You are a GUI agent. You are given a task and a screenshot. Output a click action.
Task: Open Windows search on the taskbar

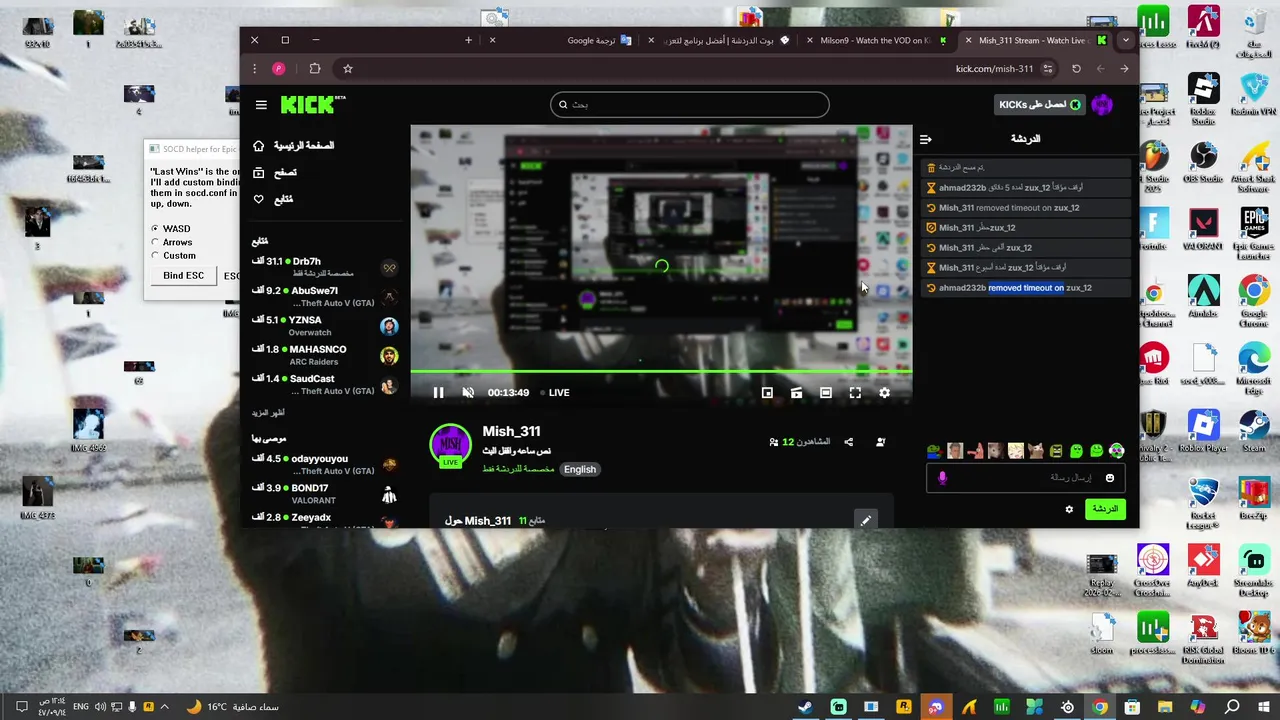tap(1232, 707)
